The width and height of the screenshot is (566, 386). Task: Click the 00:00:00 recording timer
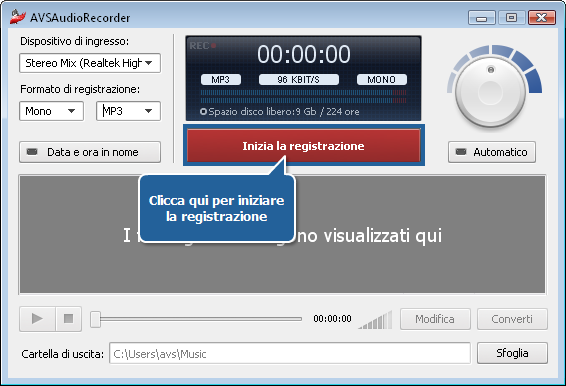pos(304,54)
